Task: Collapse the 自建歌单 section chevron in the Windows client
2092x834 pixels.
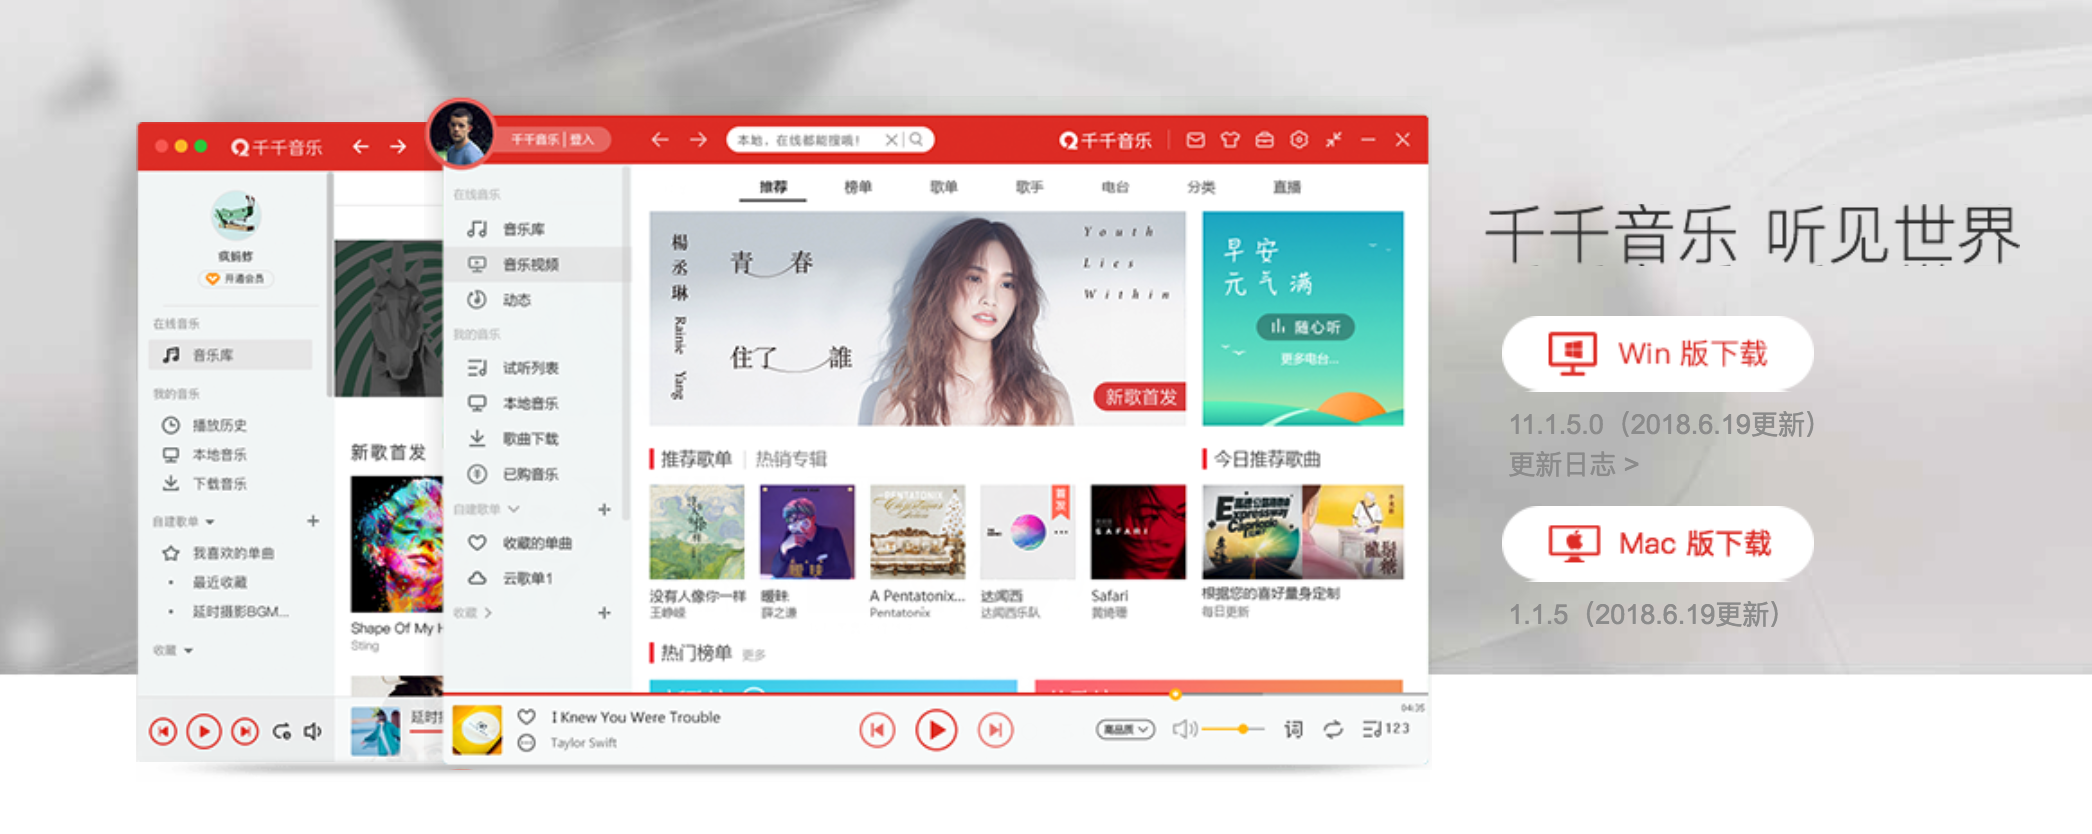Action: tap(513, 509)
